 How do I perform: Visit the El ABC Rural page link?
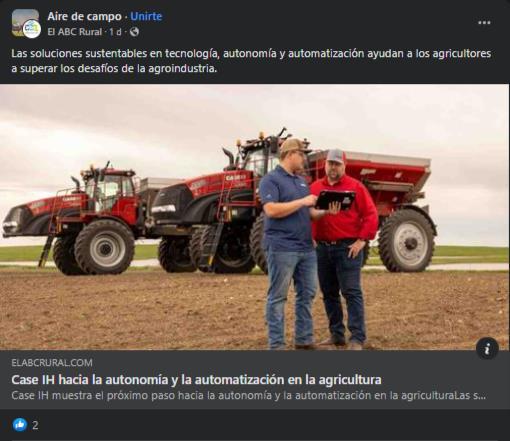(75, 32)
